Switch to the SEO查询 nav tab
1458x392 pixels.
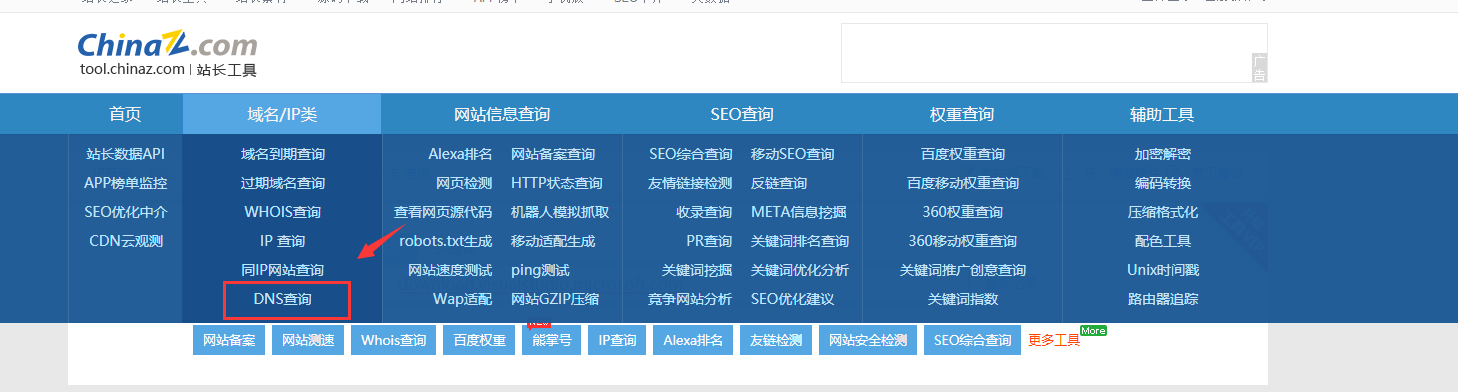click(742, 114)
